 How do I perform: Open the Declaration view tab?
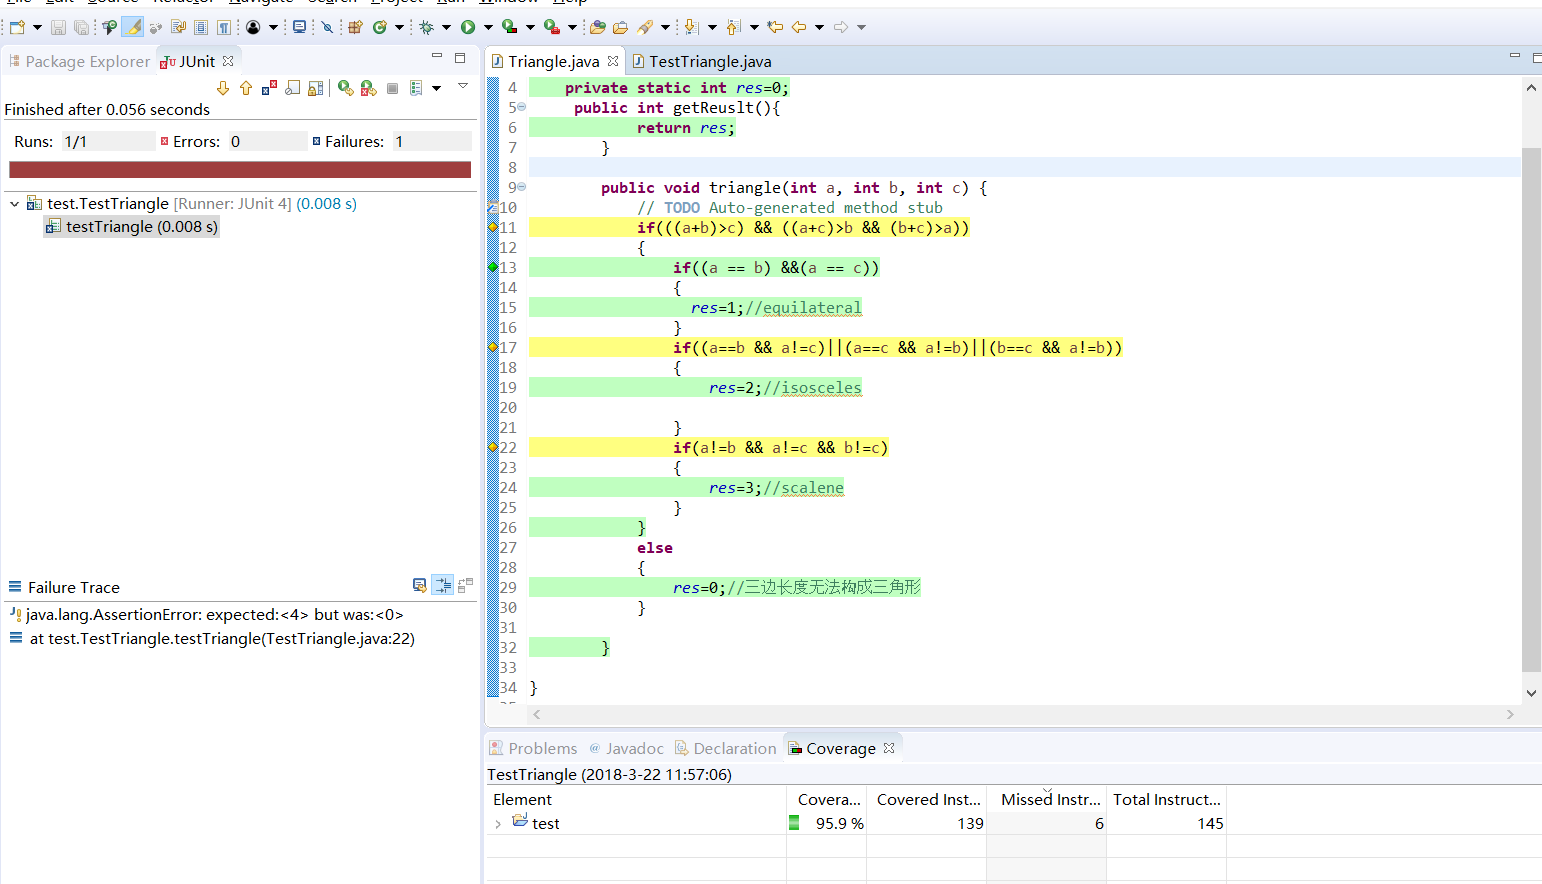(725, 748)
